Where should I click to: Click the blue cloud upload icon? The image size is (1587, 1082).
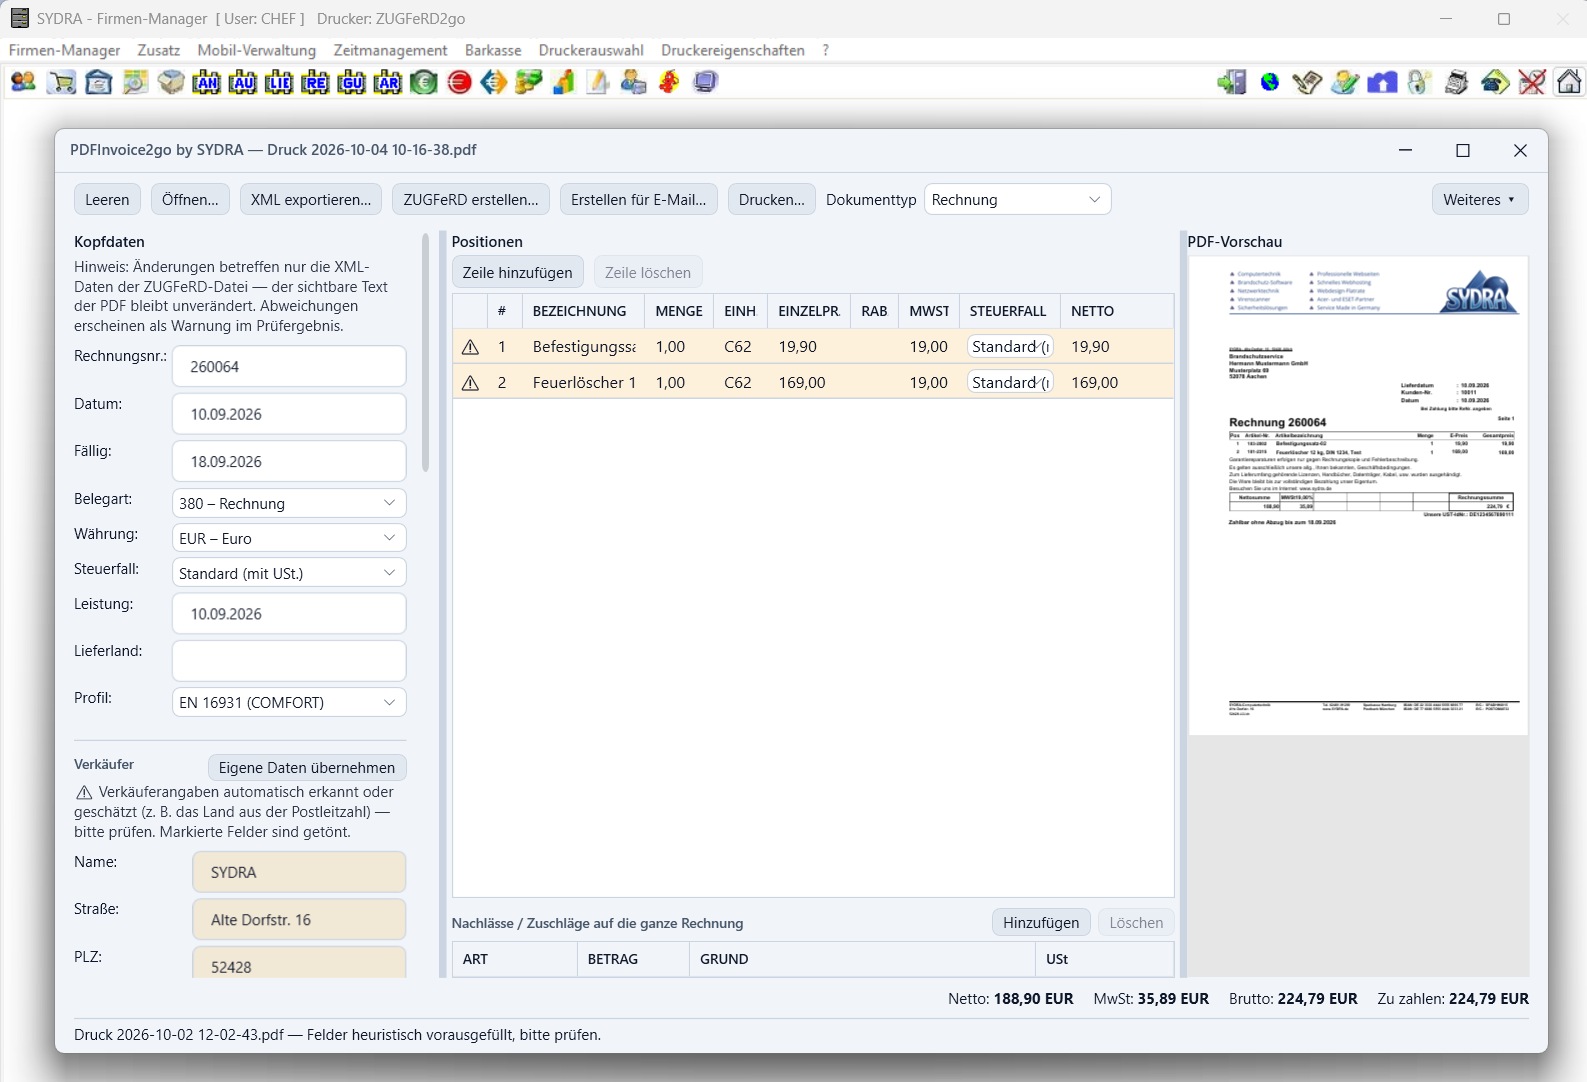tap(1382, 82)
